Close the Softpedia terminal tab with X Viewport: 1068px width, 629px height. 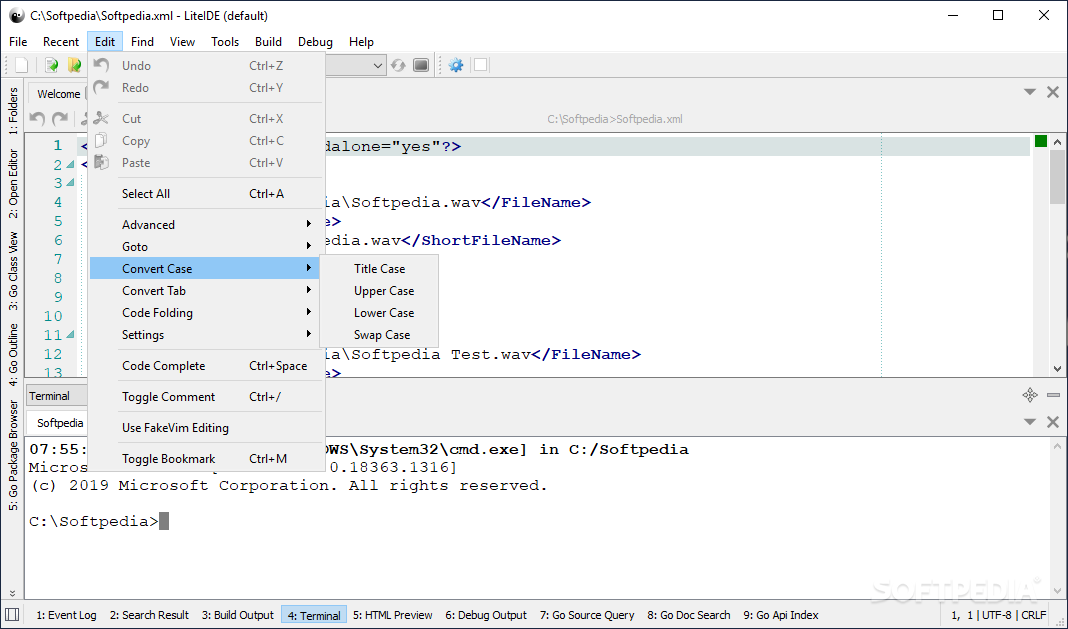[x=1052, y=422]
